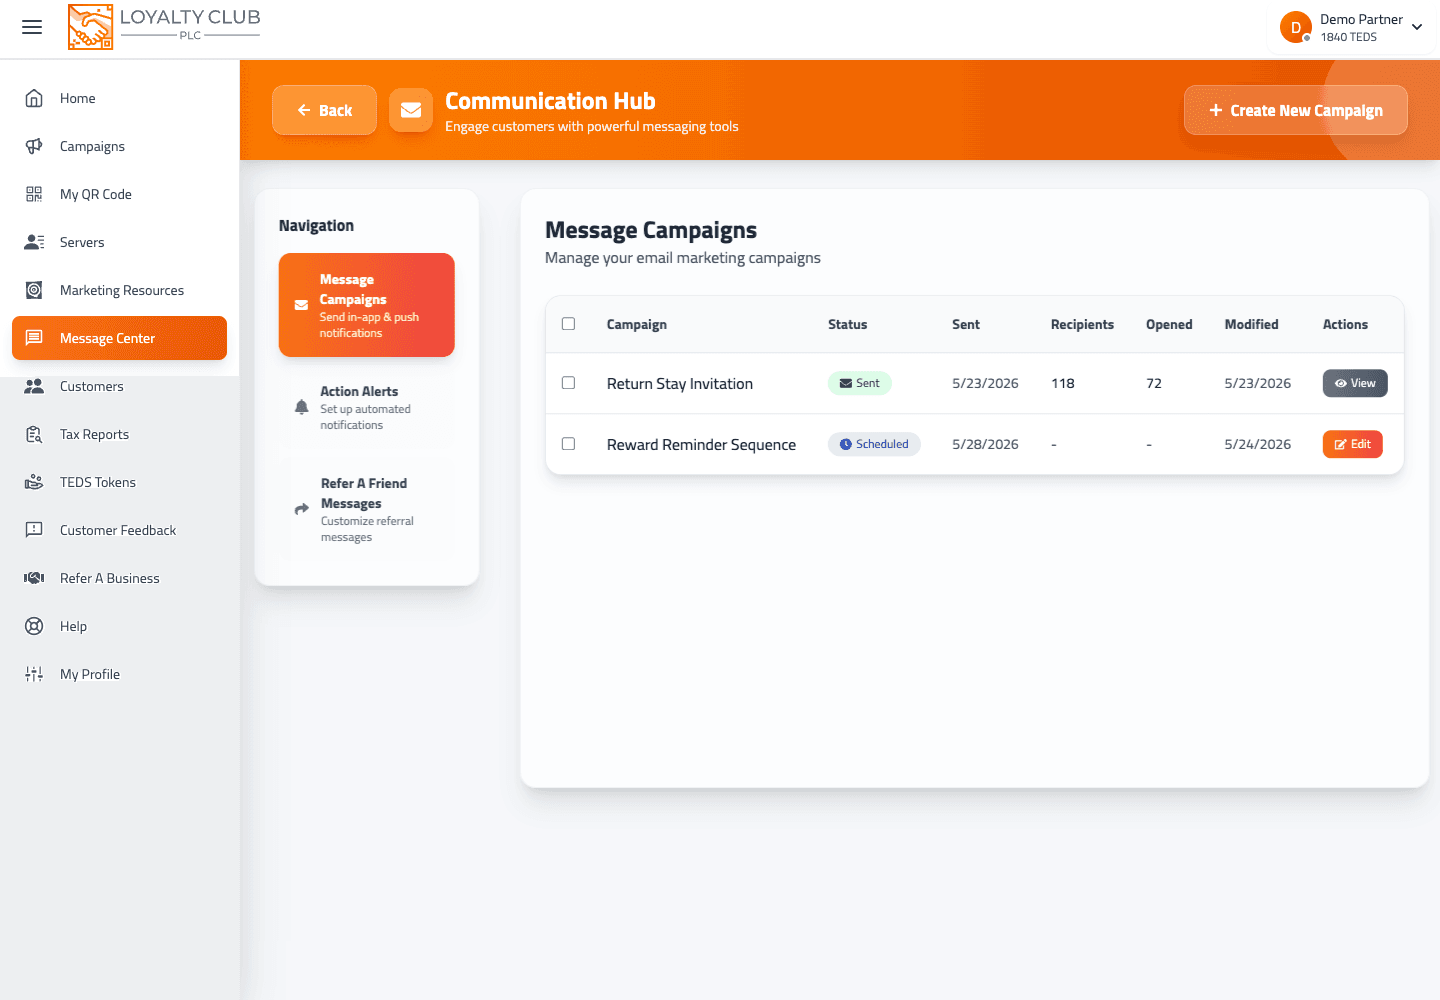The image size is (1440, 1000).
Task: Open My Profile in the sidebar
Action: [119, 674]
